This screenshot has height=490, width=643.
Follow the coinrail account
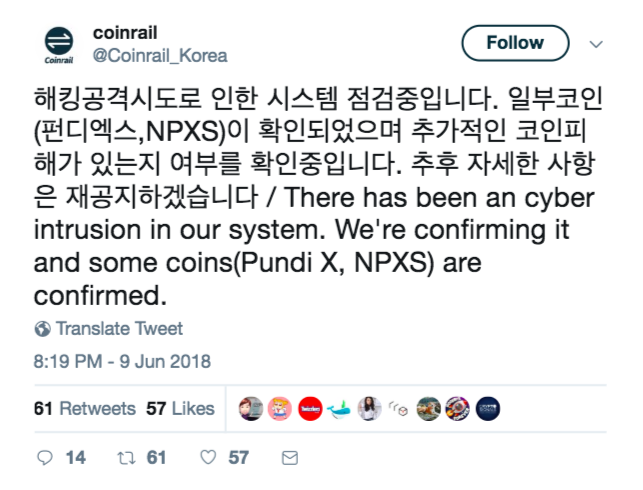coord(515,43)
